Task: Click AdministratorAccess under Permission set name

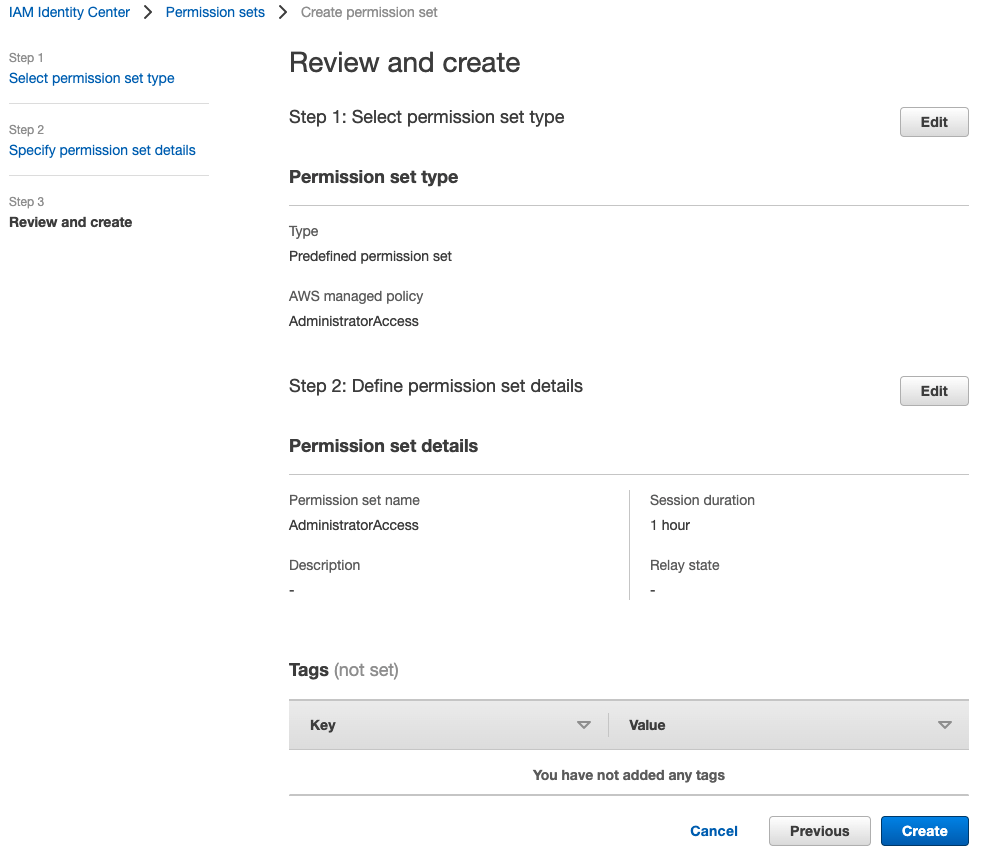Action: pyautogui.click(x=353, y=525)
